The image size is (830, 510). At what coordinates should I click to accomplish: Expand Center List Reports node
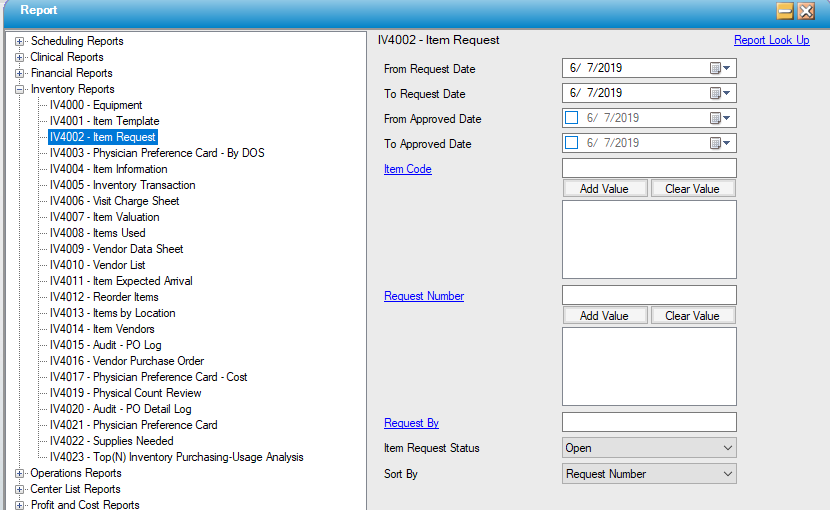(20, 489)
